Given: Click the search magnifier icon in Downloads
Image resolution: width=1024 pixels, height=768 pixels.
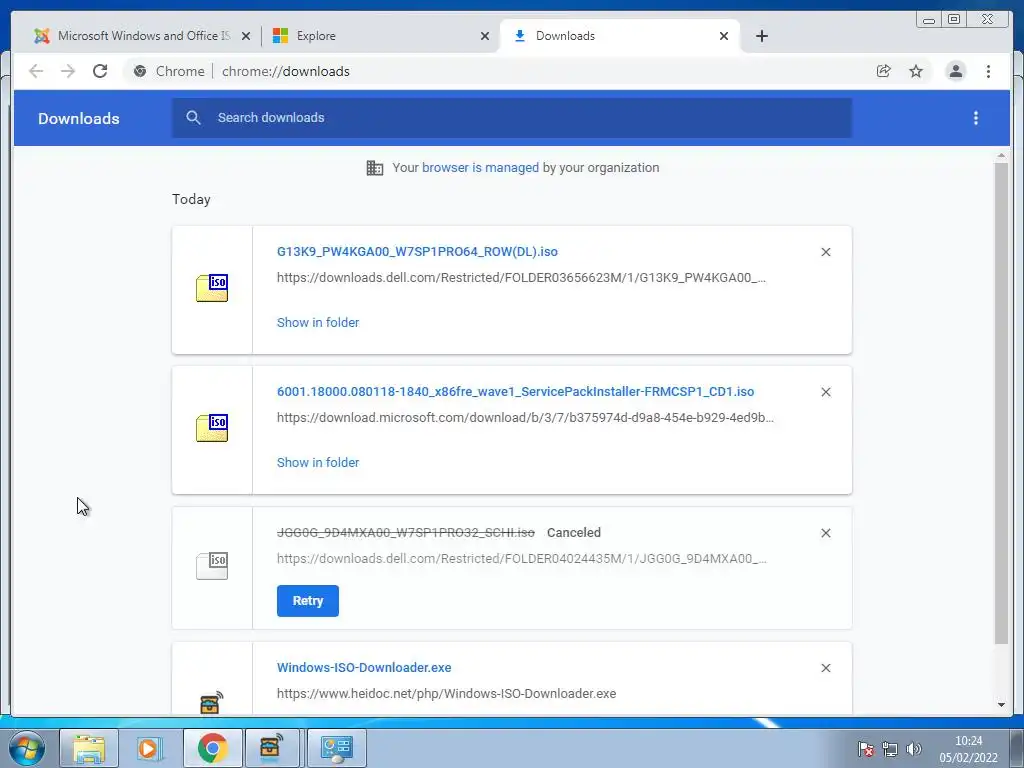Looking at the screenshot, I should [x=193, y=118].
